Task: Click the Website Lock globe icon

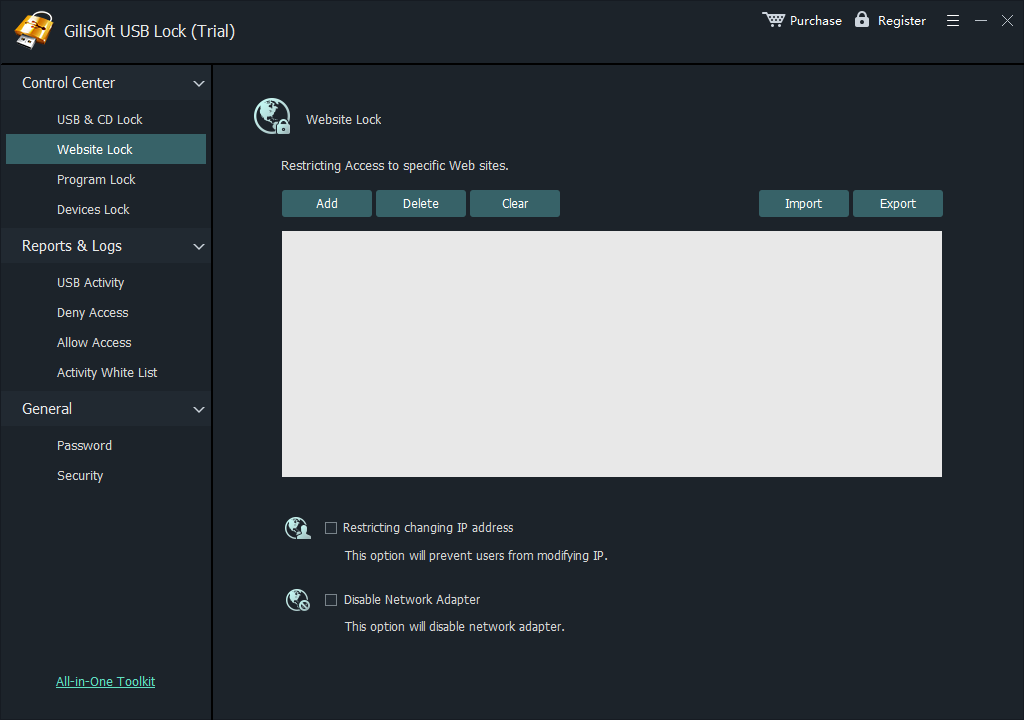Action: 272,116
